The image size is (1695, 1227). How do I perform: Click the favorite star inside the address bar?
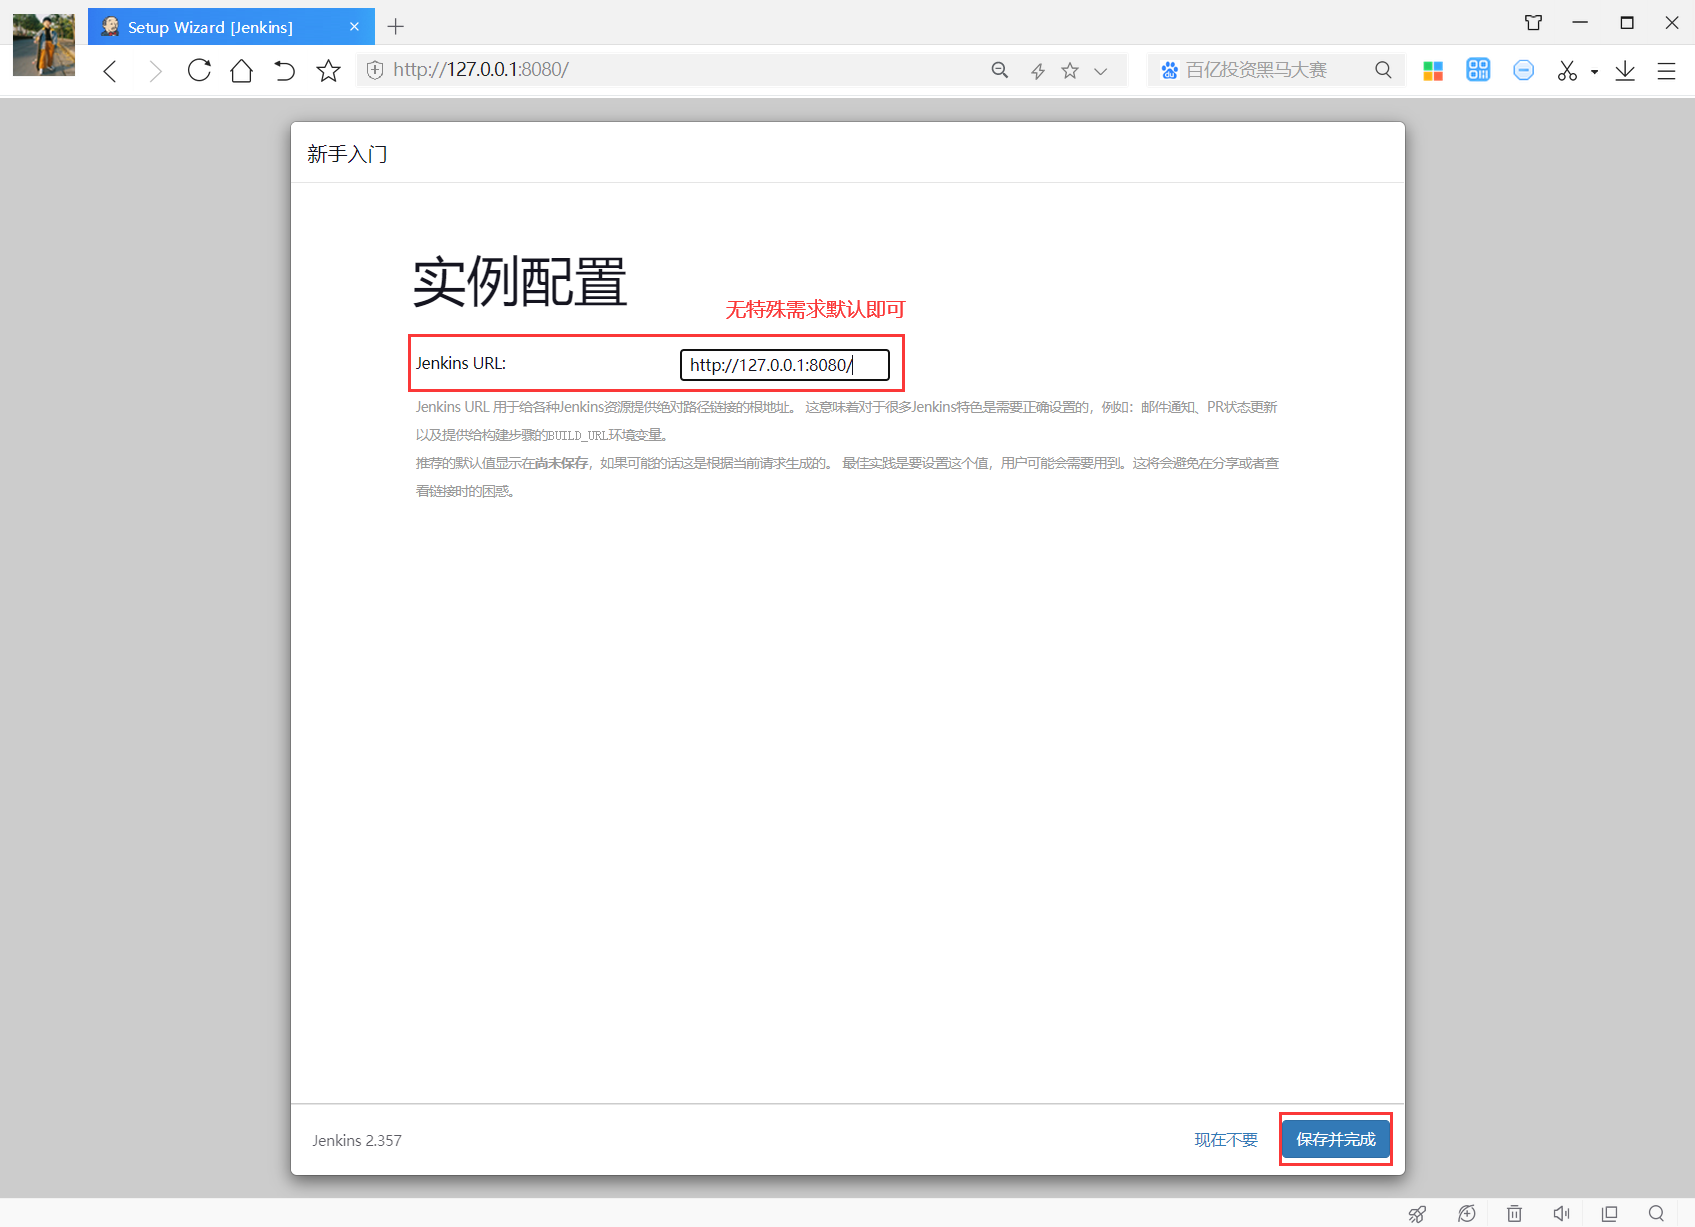pyautogui.click(x=1070, y=70)
